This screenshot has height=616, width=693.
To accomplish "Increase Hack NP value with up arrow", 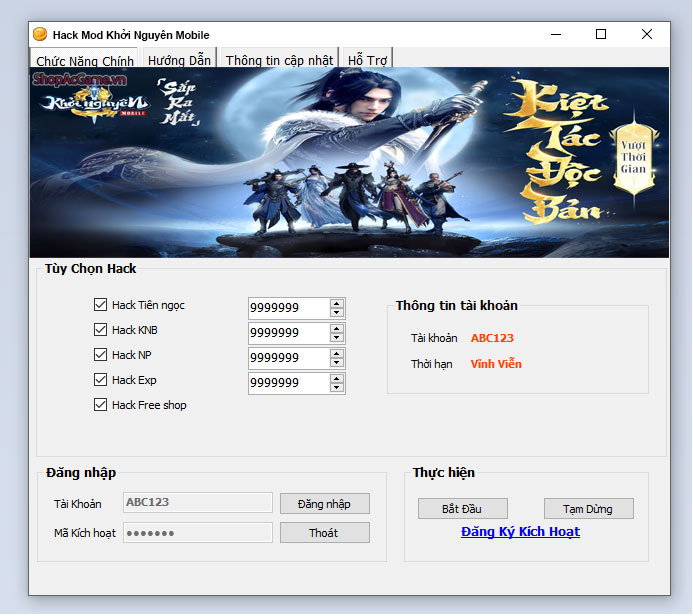I will [x=337, y=354].
